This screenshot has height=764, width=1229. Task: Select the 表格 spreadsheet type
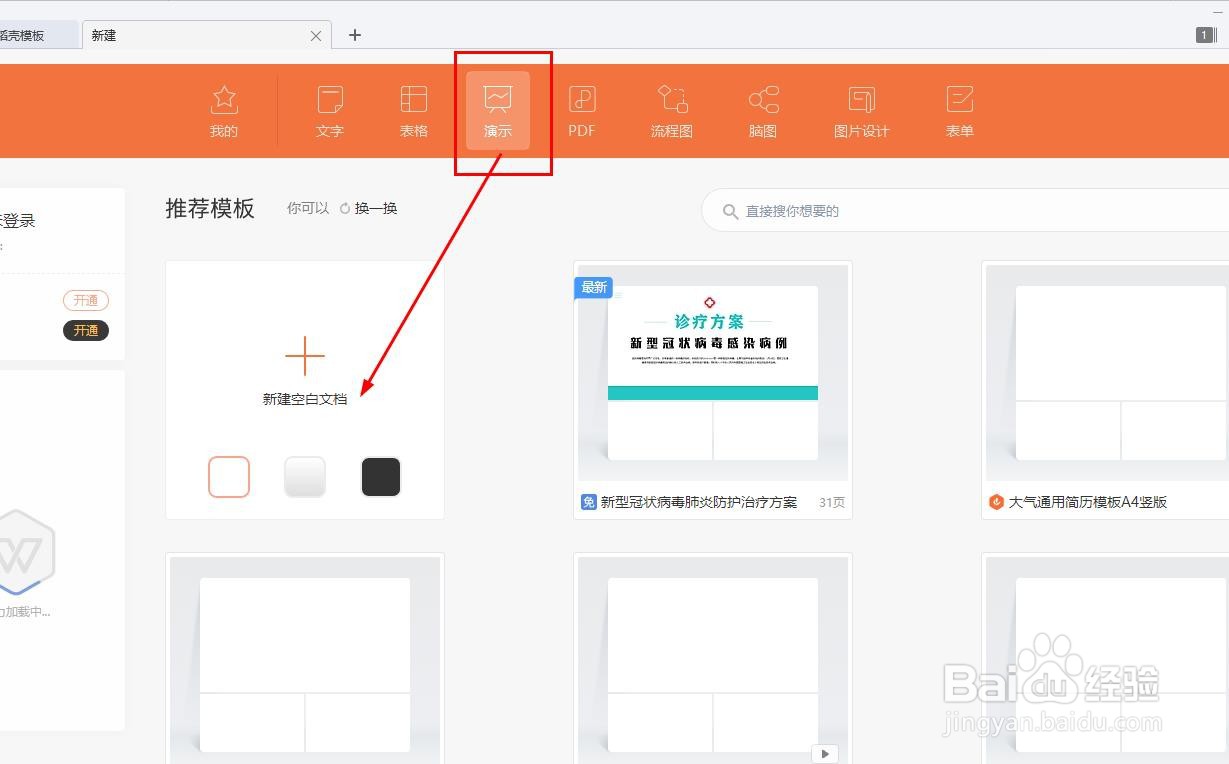pos(414,111)
